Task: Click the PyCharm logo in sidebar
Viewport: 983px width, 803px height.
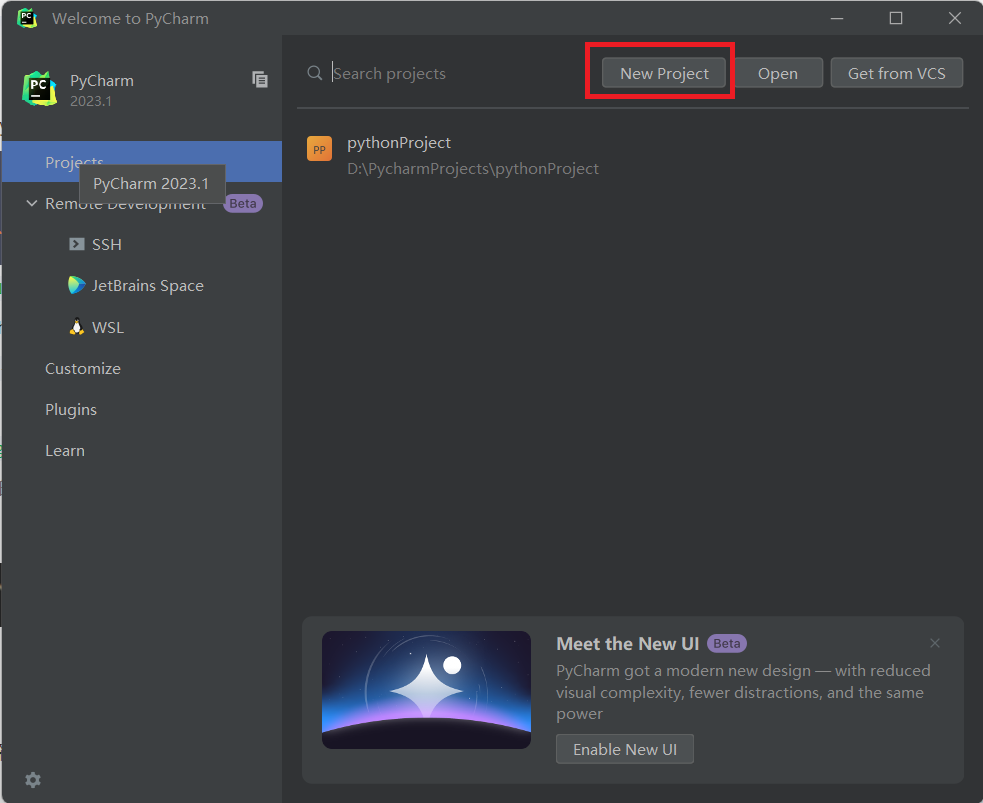Action: coord(39,88)
